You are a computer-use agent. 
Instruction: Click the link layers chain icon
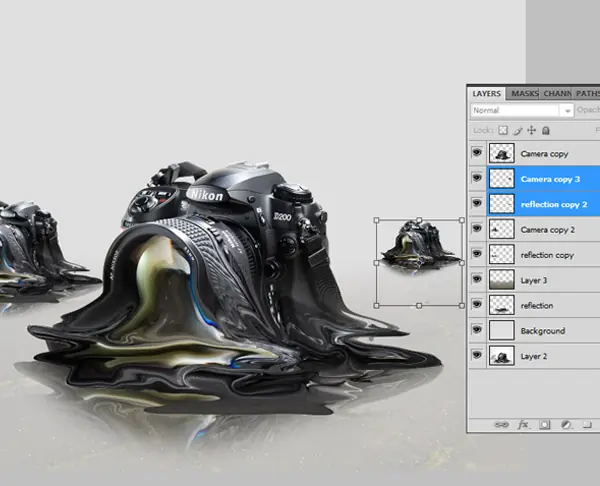click(x=501, y=425)
